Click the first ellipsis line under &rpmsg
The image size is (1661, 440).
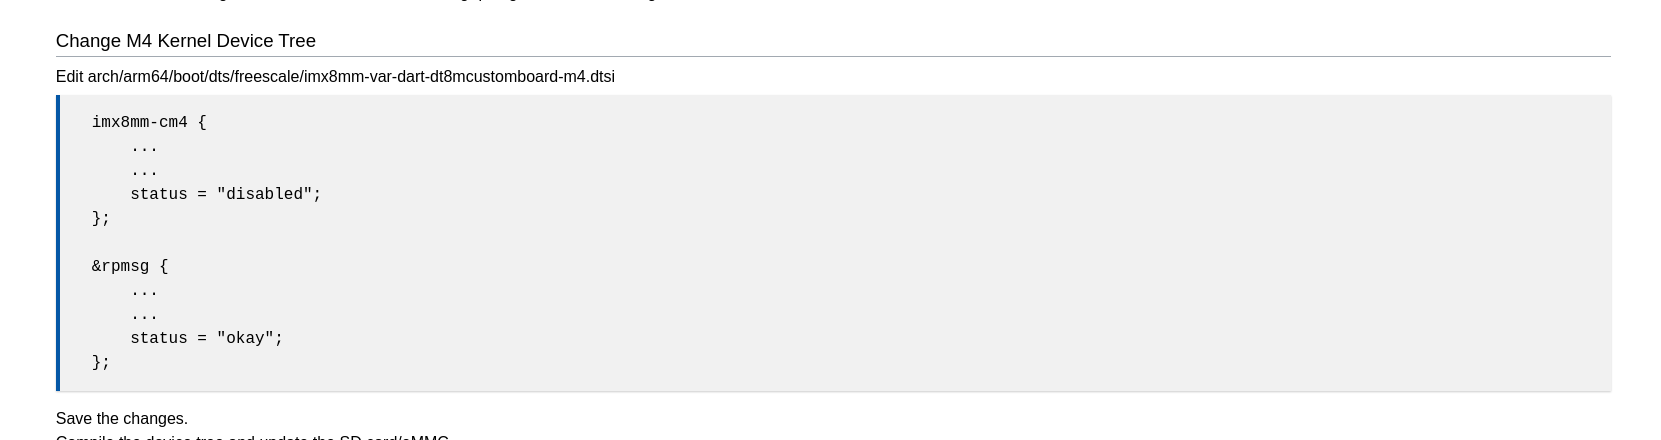click(x=144, y=291)
